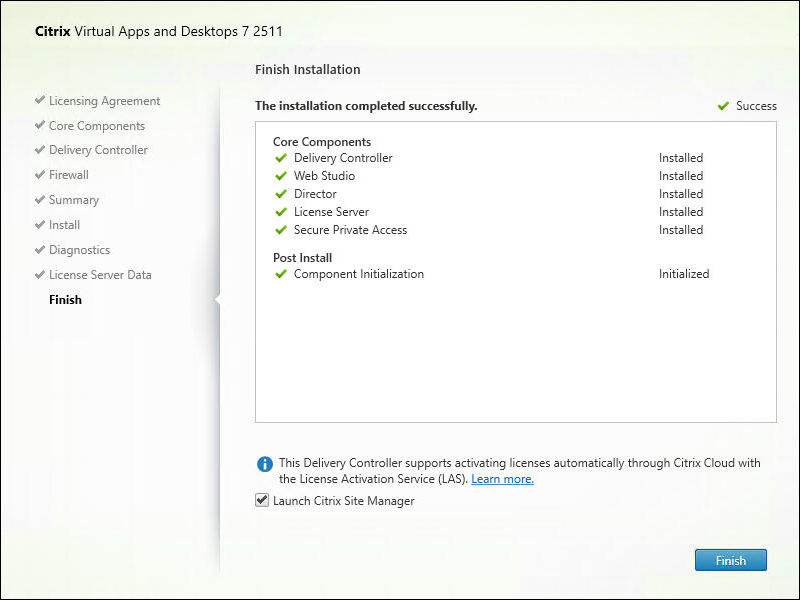Viewport: 800px width, 600px height.
Task: Select the License Server Data step
Action: [100, 275]
